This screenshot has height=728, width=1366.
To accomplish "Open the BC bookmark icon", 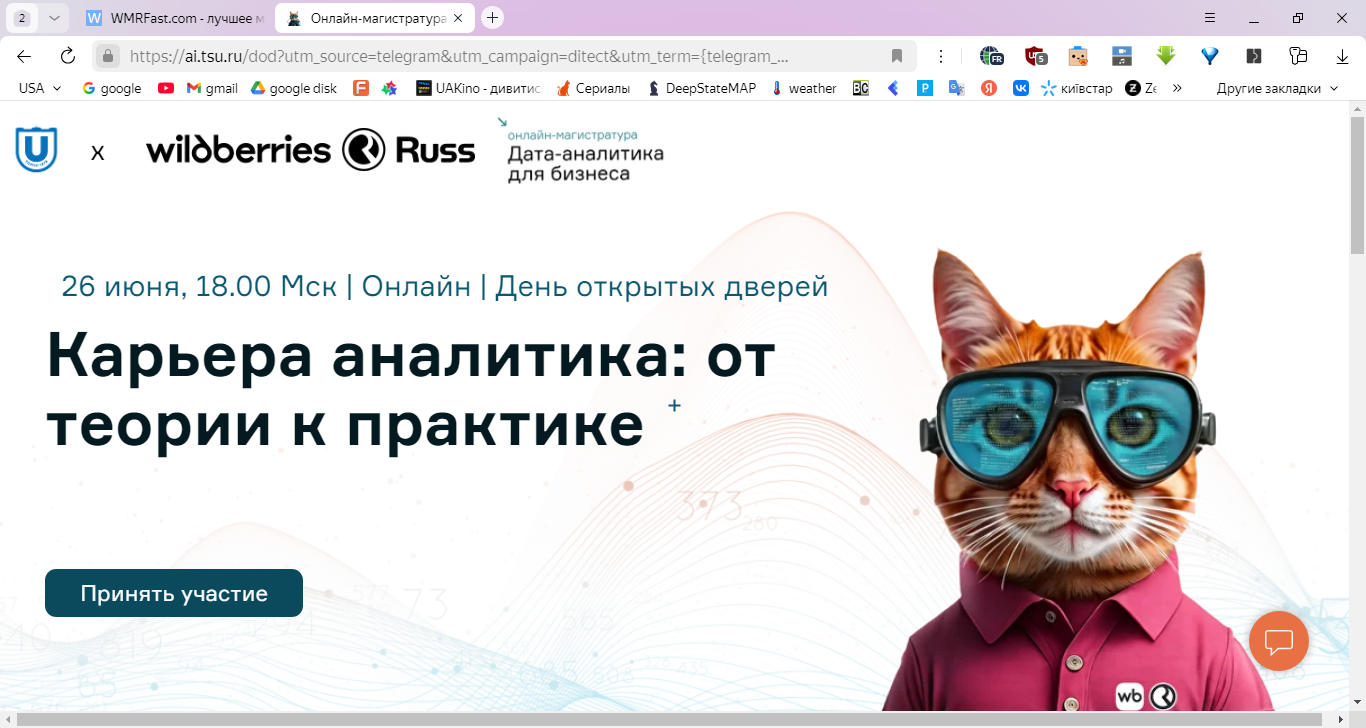I will pyautogui.click(x=860, y=88).
